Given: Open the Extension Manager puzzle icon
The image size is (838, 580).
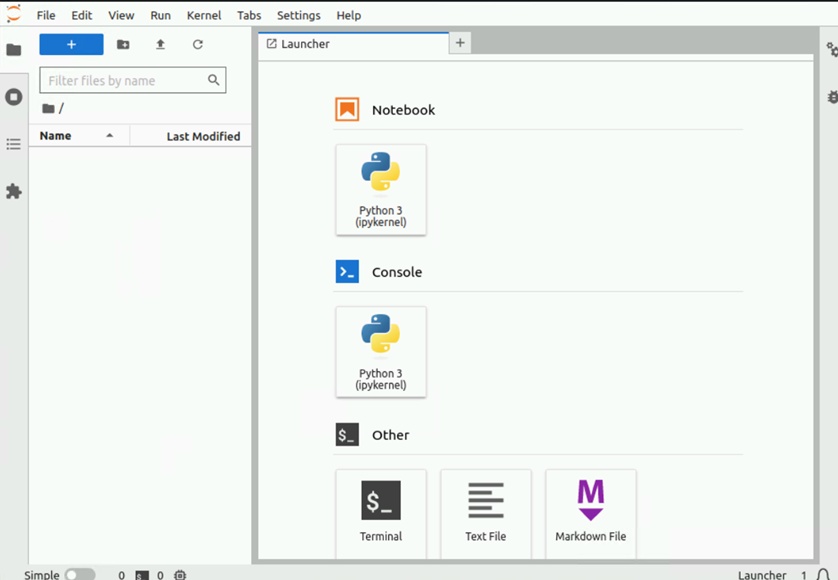Looking at the screenshot, I should pos(13,191).
